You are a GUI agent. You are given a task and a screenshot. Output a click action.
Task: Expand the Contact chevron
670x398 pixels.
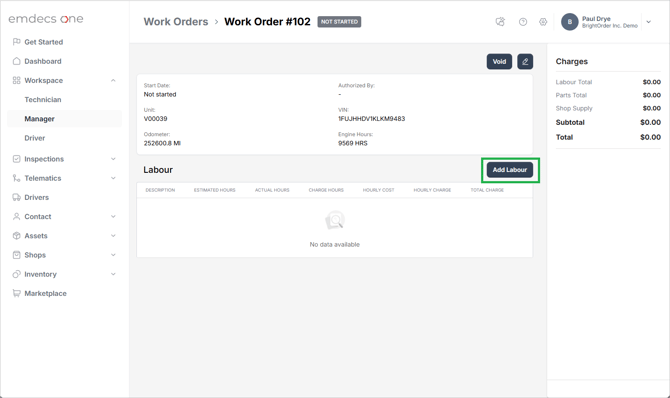tap(113, 217)
